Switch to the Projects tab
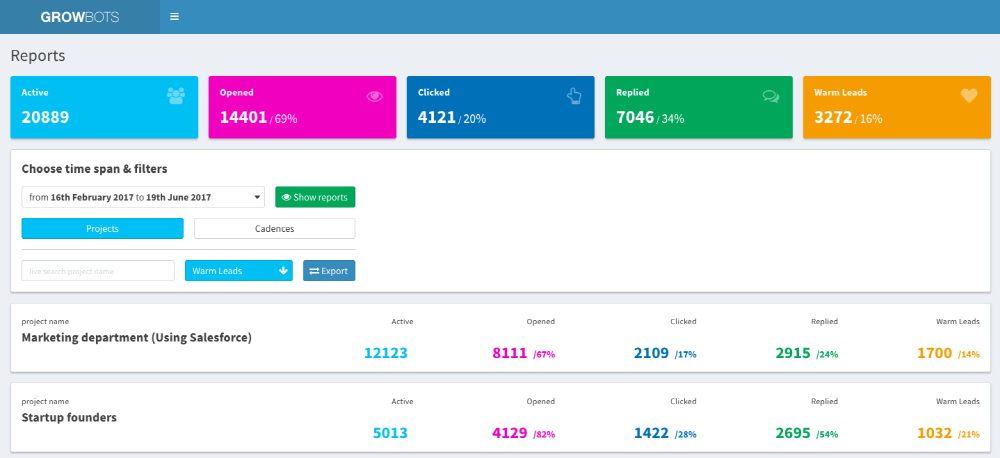This screenshot has width=1000, height=458. tap(102, 228)
